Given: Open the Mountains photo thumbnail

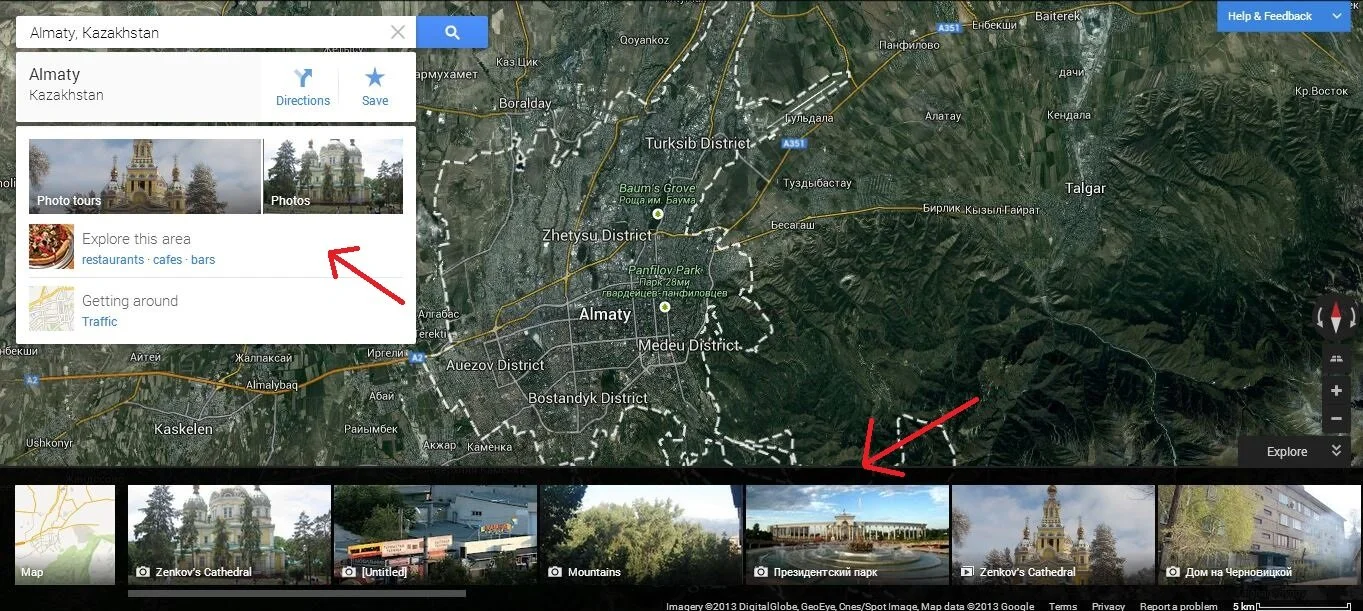Looking at the screenshot, I should (641, 534).
